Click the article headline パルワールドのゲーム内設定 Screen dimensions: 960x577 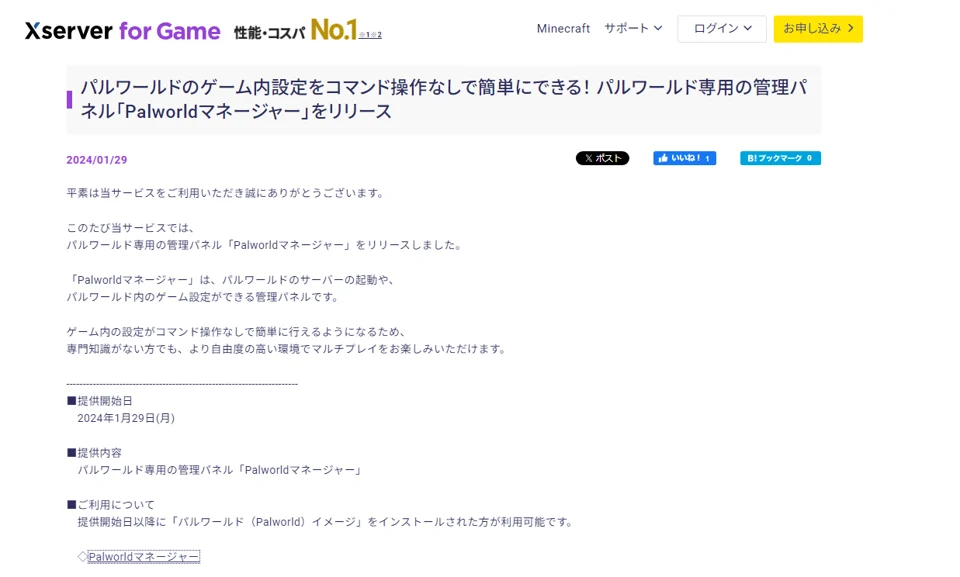click(x=444, y=99)
